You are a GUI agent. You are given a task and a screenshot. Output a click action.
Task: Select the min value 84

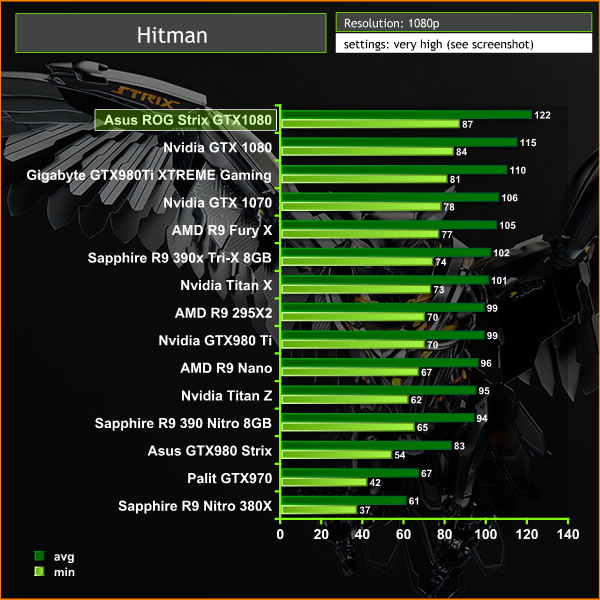pyautogui.click(x=461, y=152)
